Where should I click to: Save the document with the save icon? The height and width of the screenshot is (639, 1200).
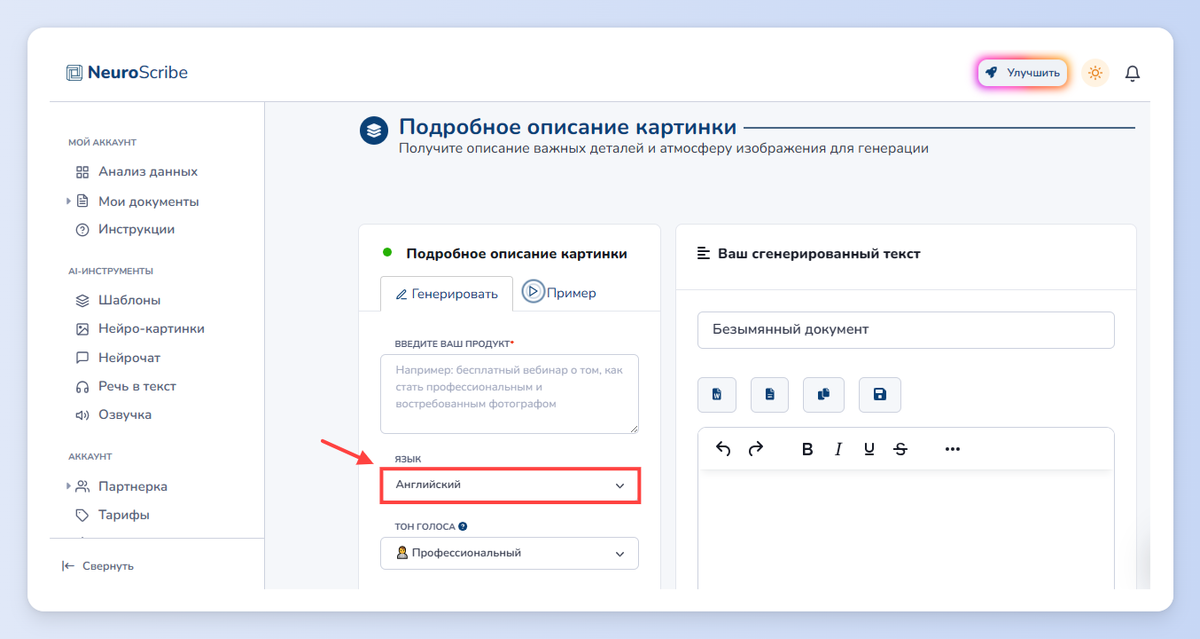click(879, 394)
